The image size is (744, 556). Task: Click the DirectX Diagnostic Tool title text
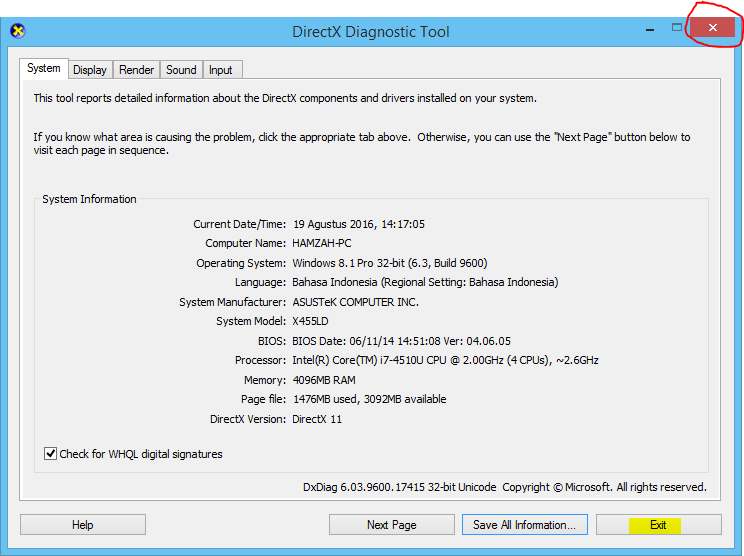[x=371, y=32]
